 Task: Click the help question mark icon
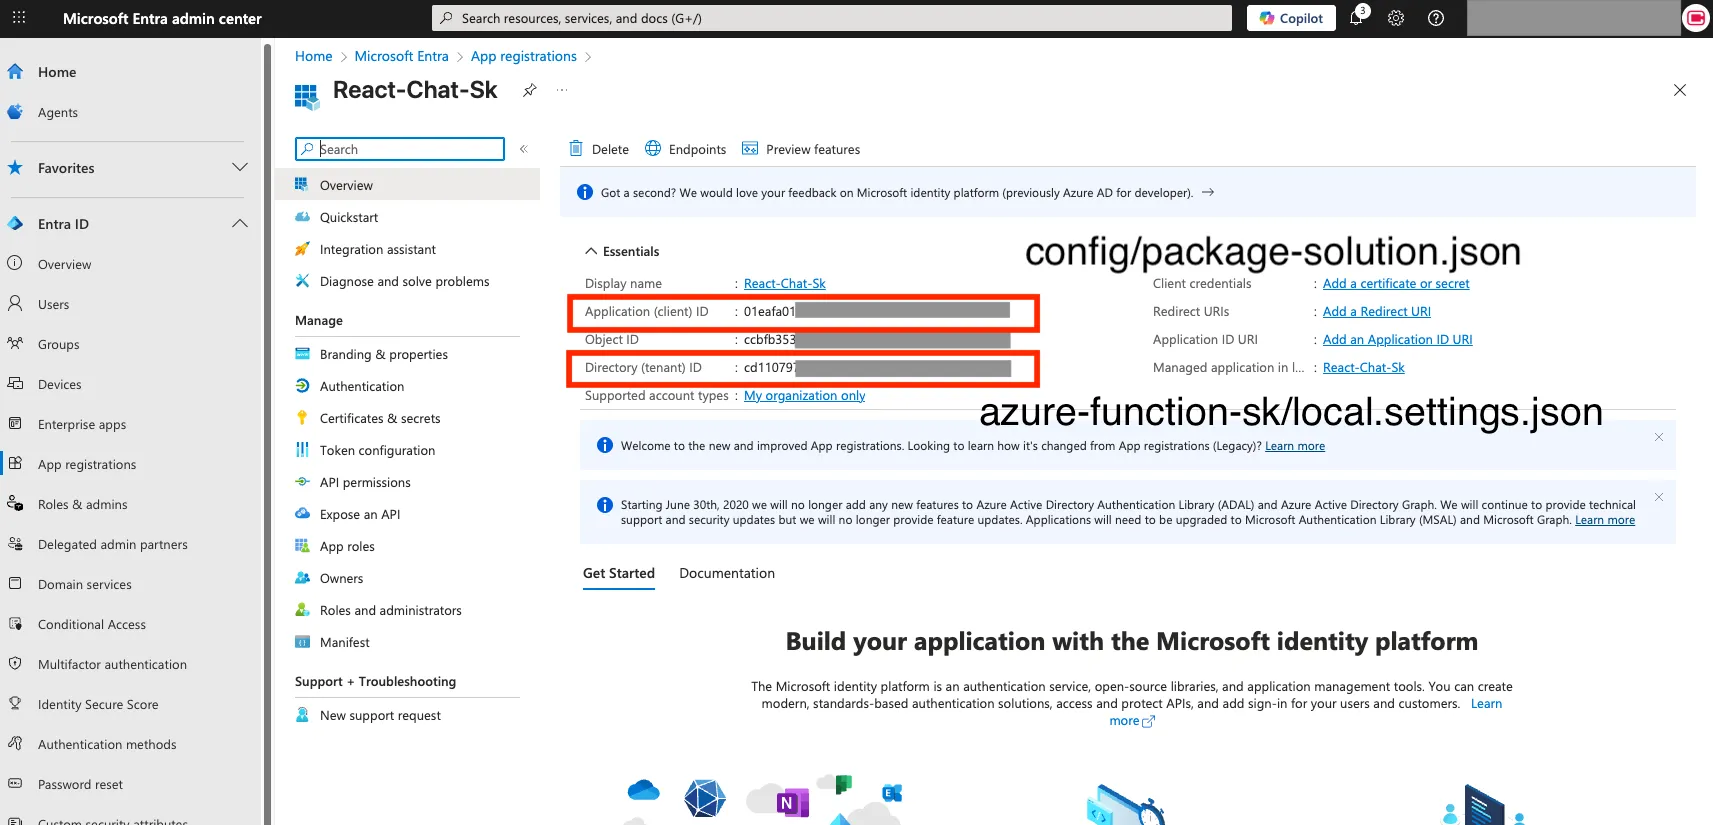click(1436, 18)
